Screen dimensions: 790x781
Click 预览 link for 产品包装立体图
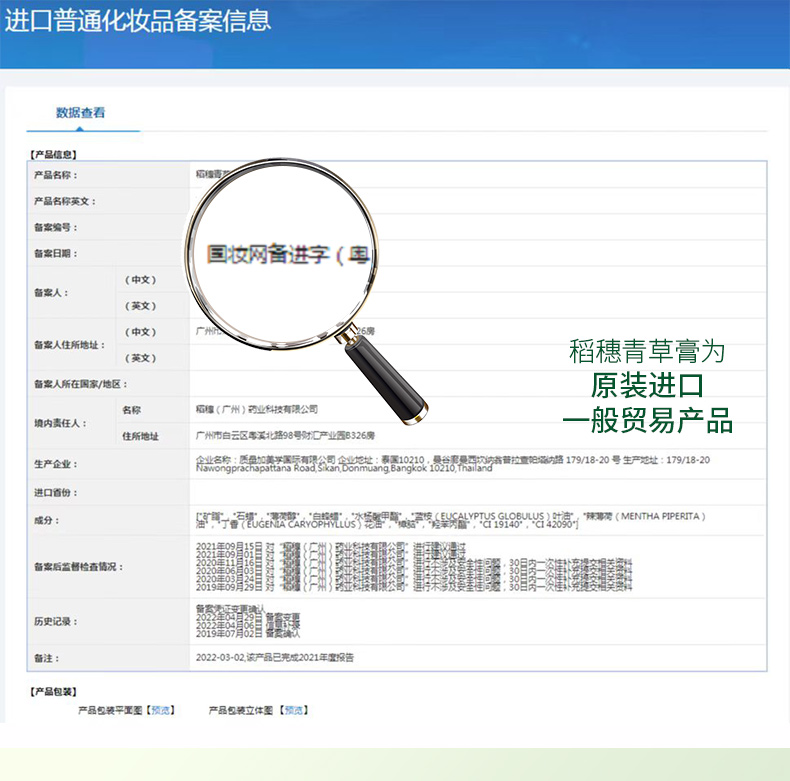coord(294,710)
